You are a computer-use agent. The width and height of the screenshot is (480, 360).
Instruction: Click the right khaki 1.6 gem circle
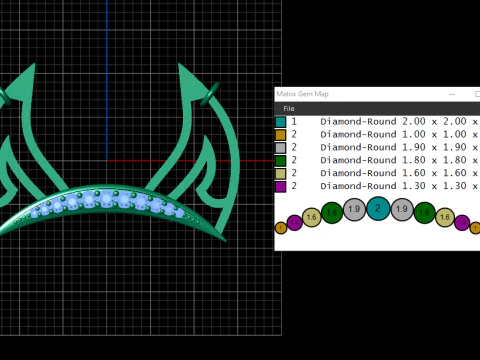[x=445, y=217]
